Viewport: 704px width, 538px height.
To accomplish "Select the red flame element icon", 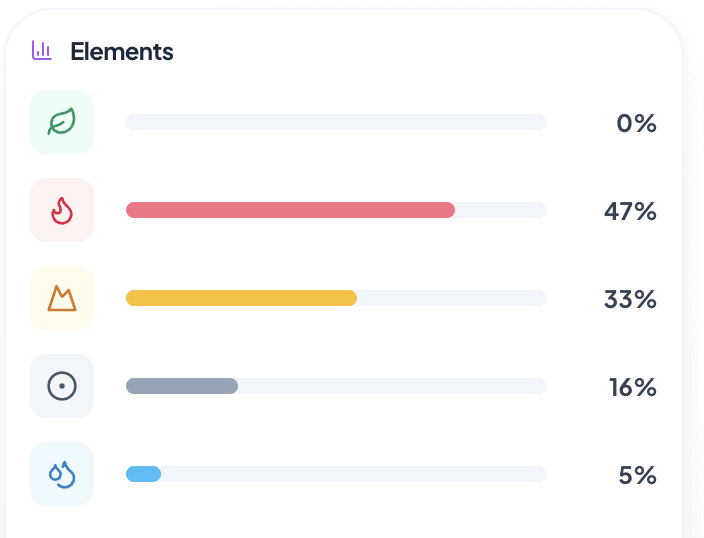I will [x=62, y=210].
